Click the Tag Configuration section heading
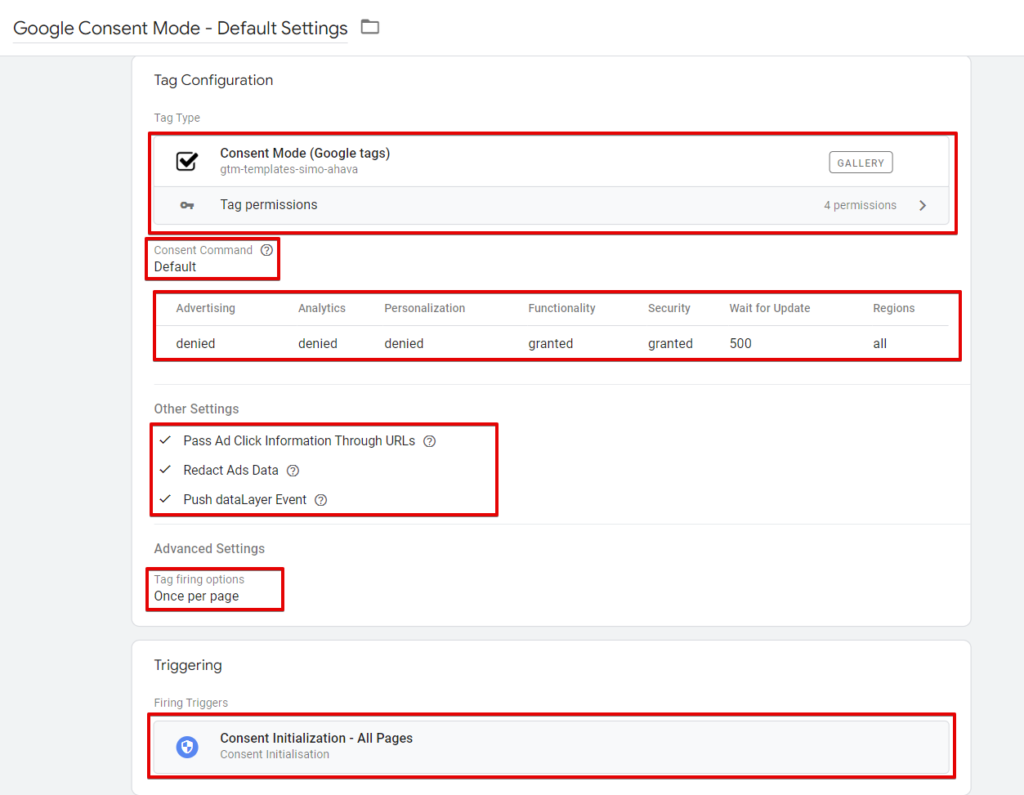 click(214, 80)
